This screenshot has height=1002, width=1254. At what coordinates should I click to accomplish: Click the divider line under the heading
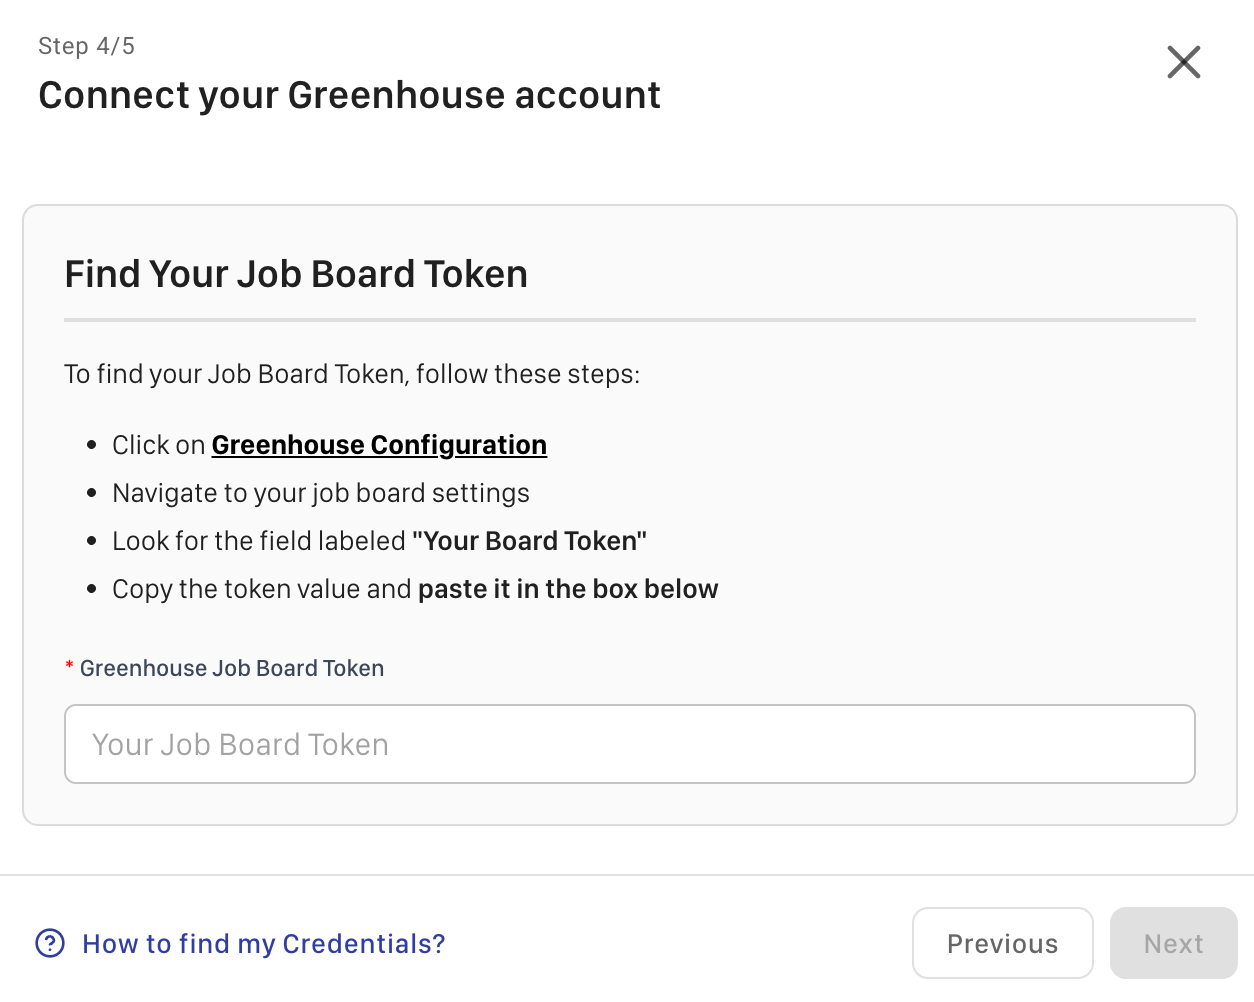tap(629, 320)
